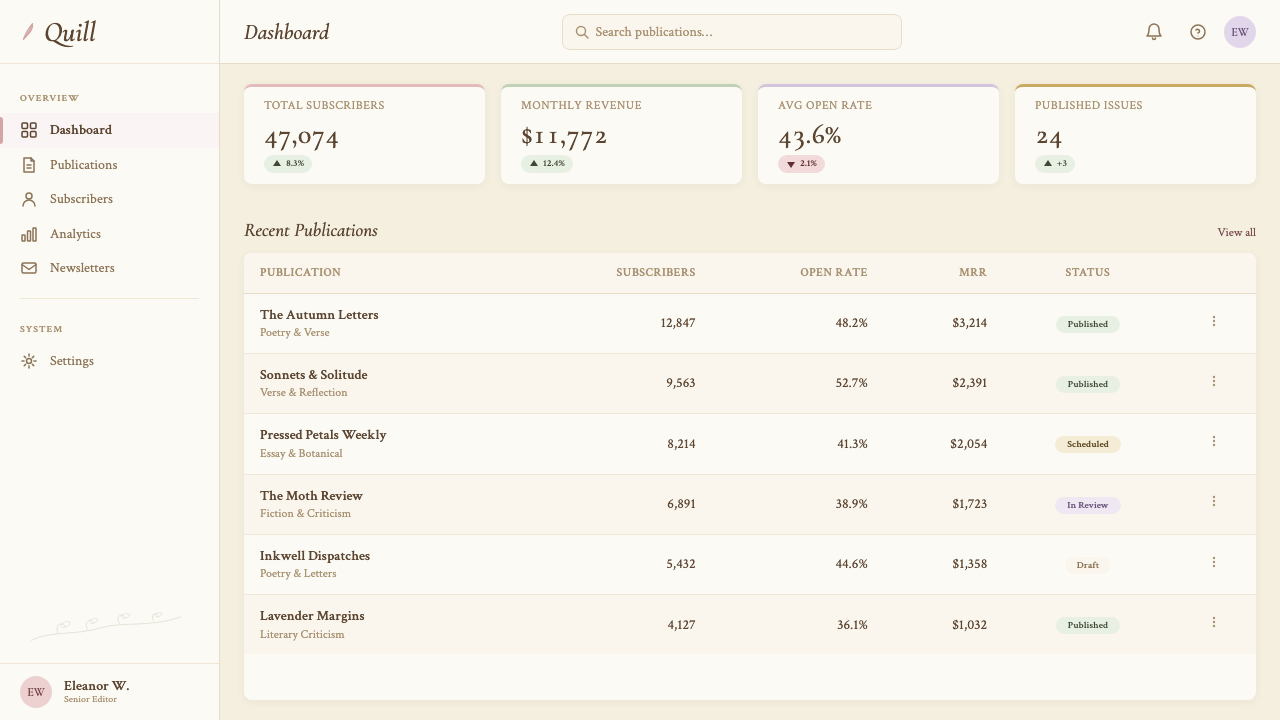Click the Analytics bar chart icon
The width and height of the screenshot is (1280, 720).
click(x=29, y=234)
